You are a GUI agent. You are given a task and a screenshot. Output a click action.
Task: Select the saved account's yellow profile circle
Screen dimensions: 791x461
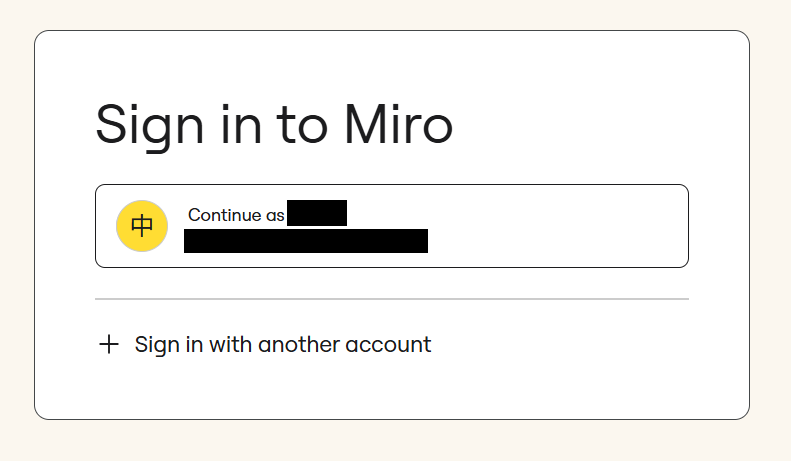pyautogui.click(x=141, y=226)
